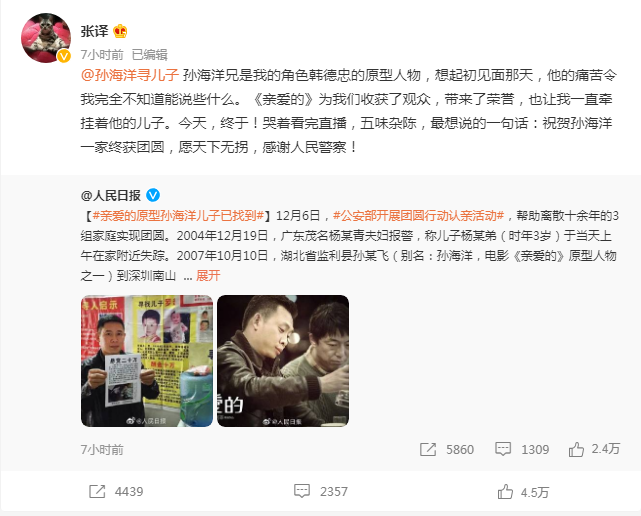Screen dimensions: 641x516
Task: Like the quoted post with 2.4万 likes
Action: [576, 449]
